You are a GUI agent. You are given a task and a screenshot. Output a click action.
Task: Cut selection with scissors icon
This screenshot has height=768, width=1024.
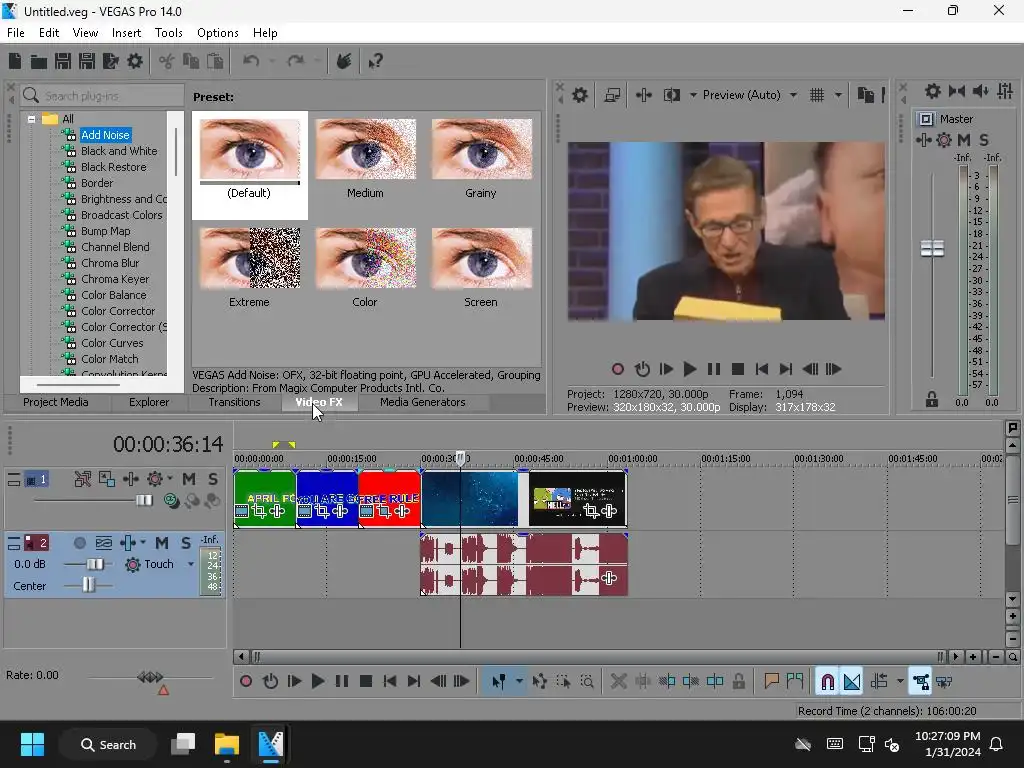point(167,61)
